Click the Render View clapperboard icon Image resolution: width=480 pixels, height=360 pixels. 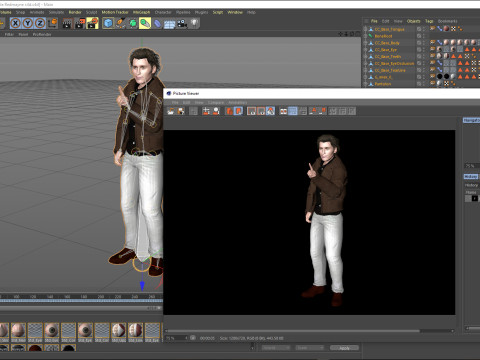coord(67,23)
